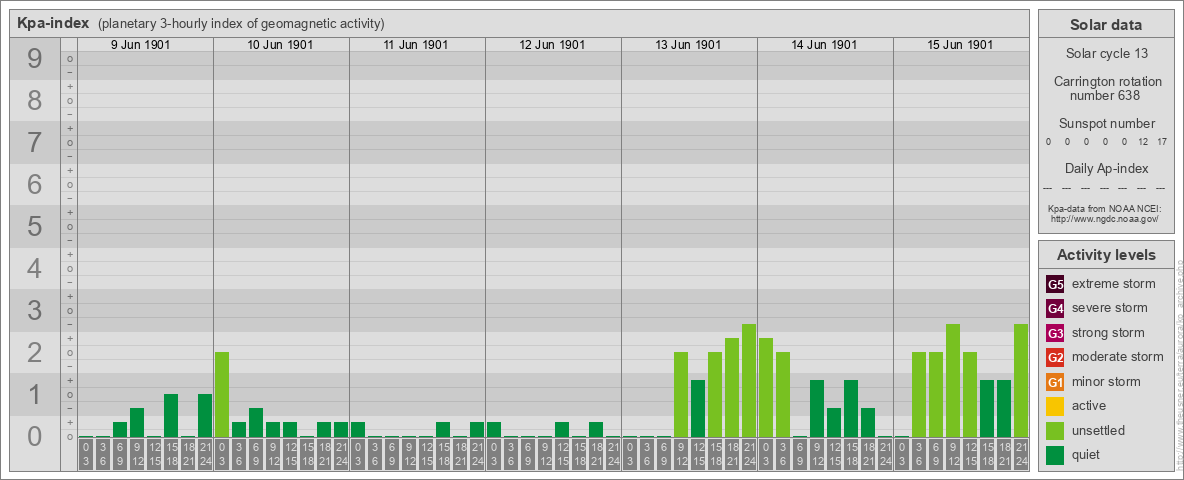
Task: Click the '10 Jun 1901' date header
Action: [280, 45]
